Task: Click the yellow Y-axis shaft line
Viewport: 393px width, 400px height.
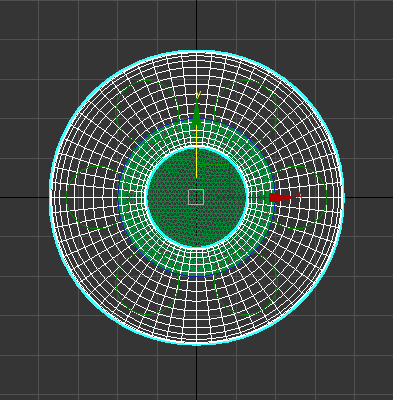Action: click(x=197, y=152)
